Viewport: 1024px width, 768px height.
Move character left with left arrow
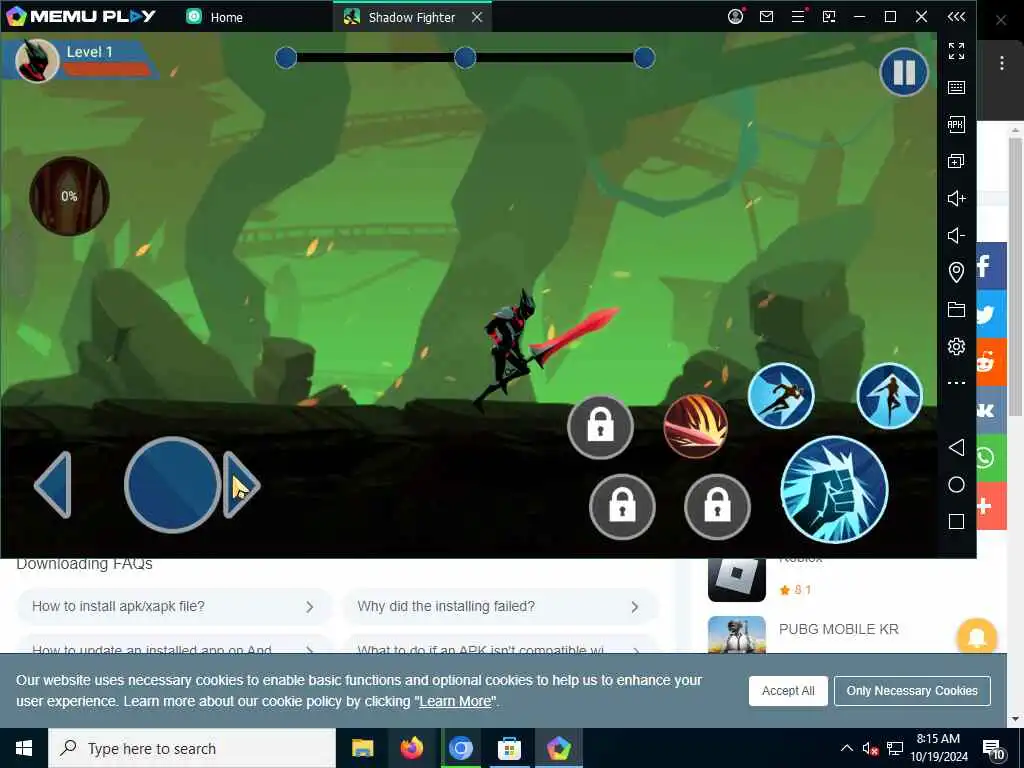click(x=54, y=485)
